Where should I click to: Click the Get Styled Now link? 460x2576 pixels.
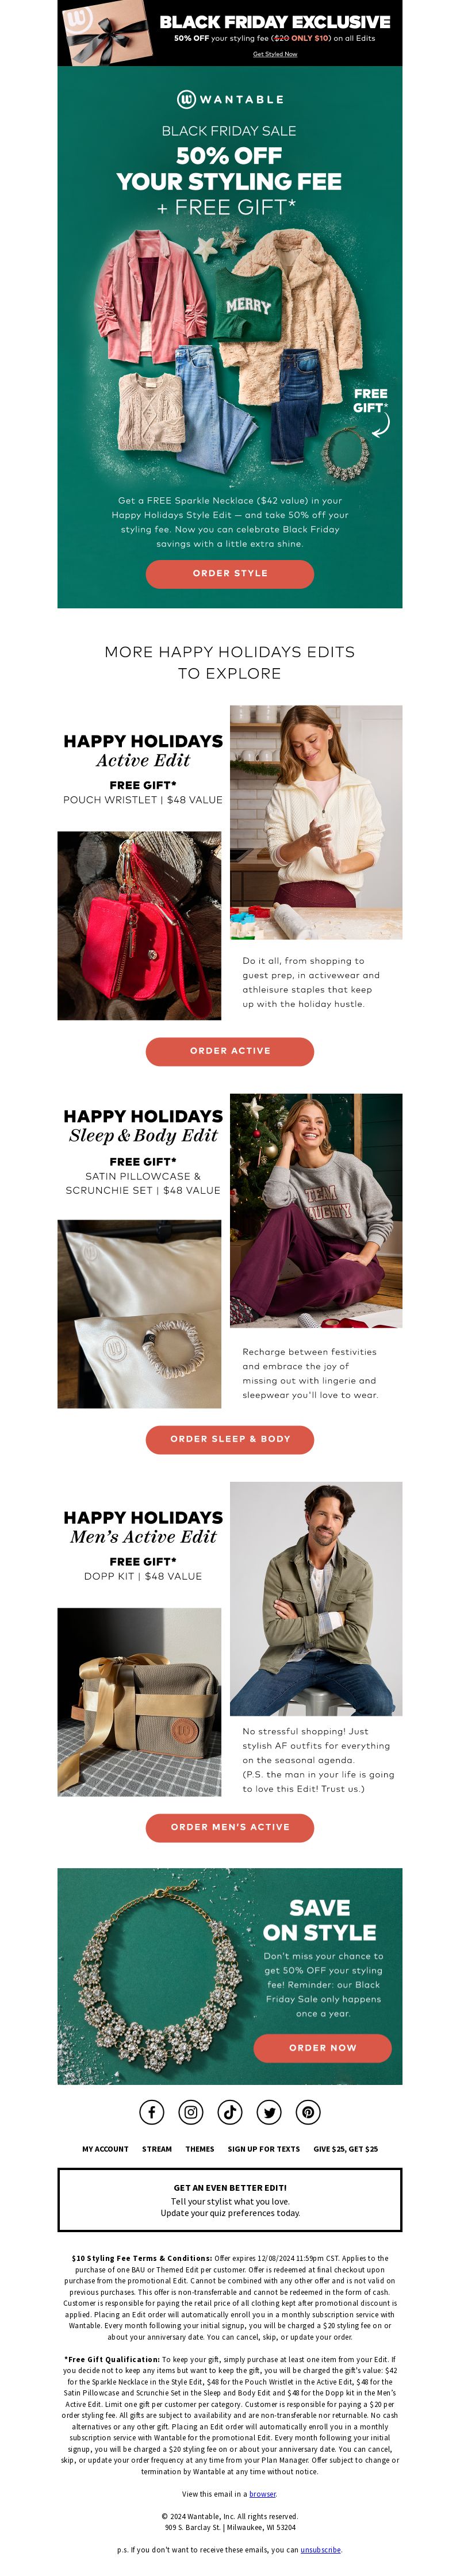point(275,54)
